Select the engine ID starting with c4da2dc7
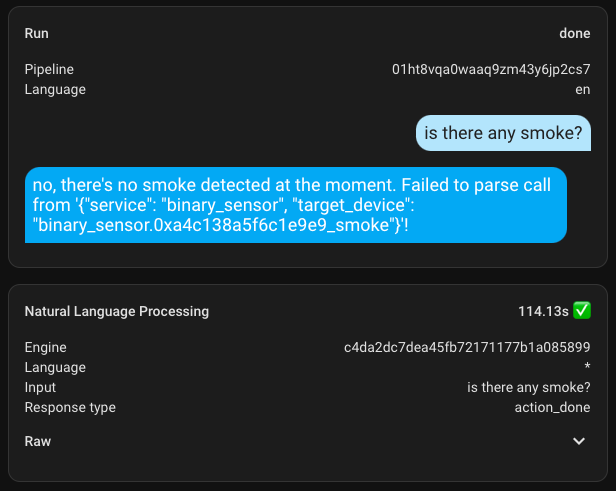 [467, 348]
